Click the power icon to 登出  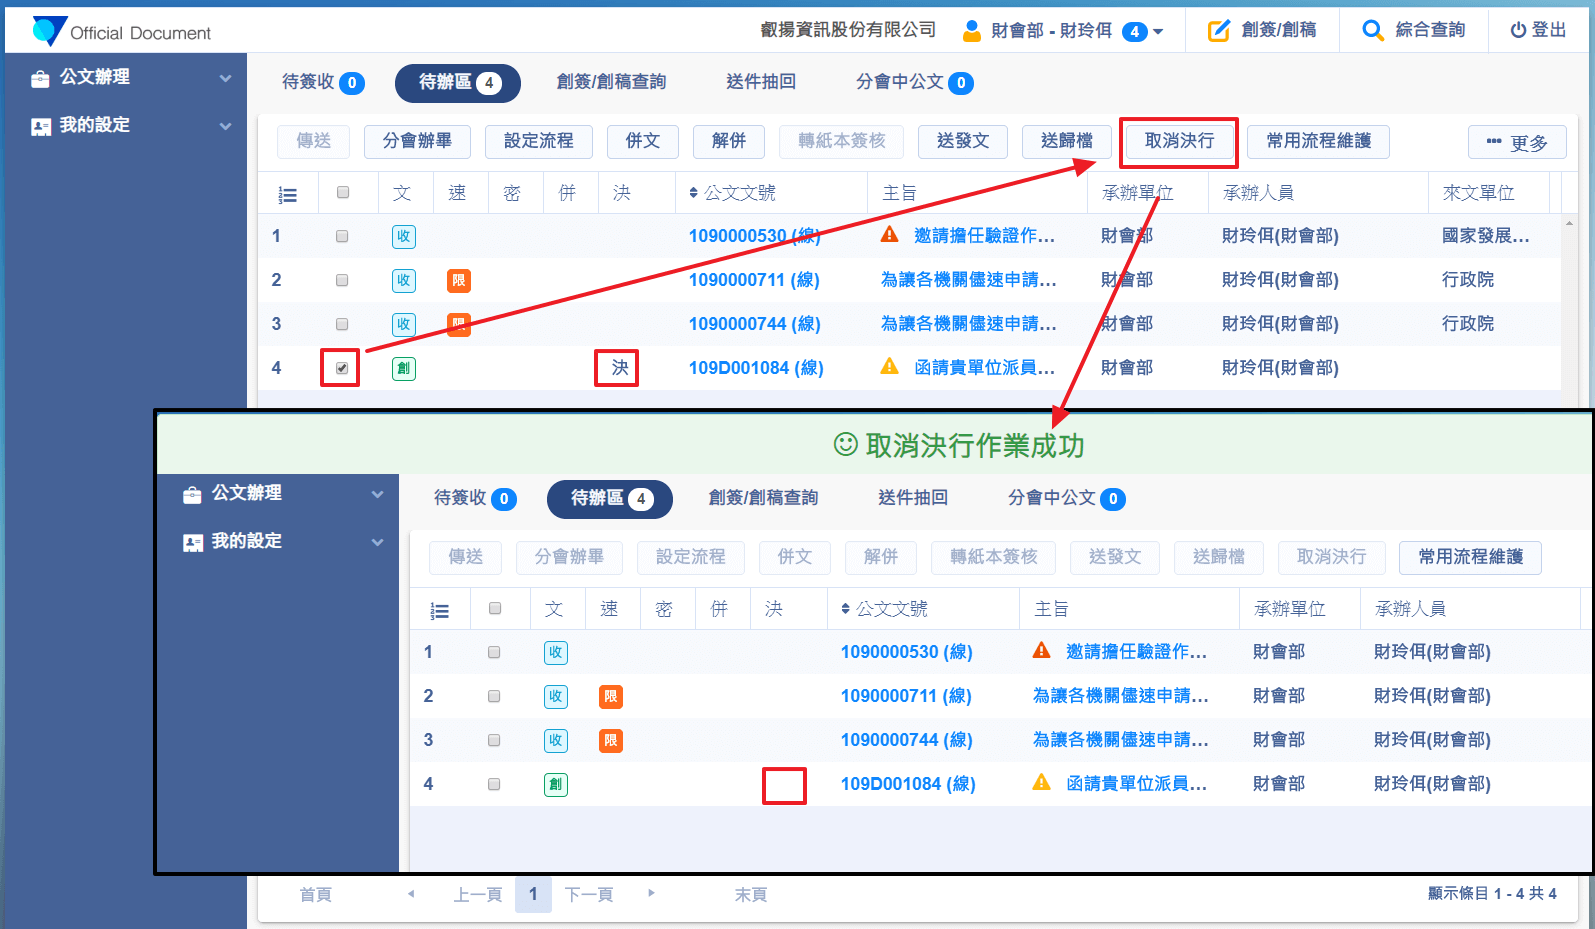(1518, 31)
